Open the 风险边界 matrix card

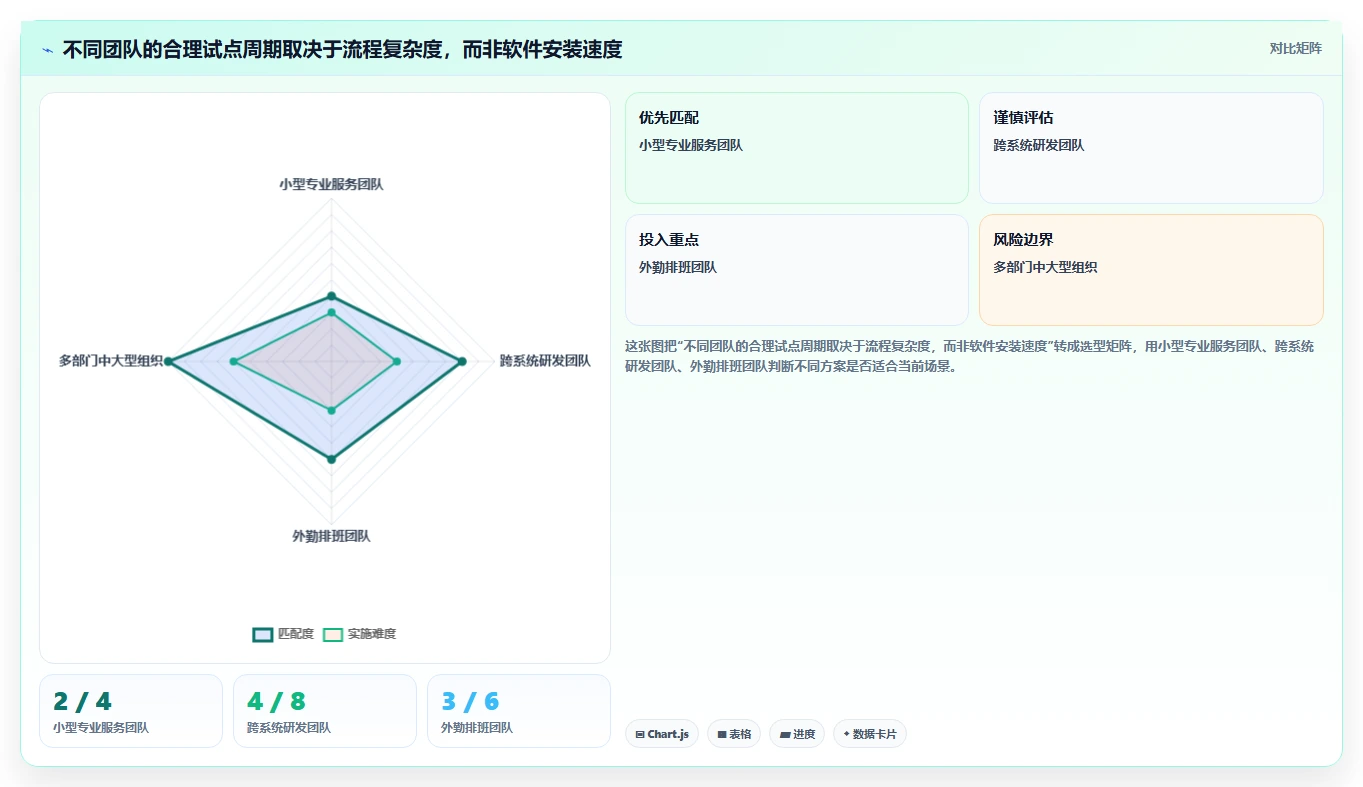1151,270
